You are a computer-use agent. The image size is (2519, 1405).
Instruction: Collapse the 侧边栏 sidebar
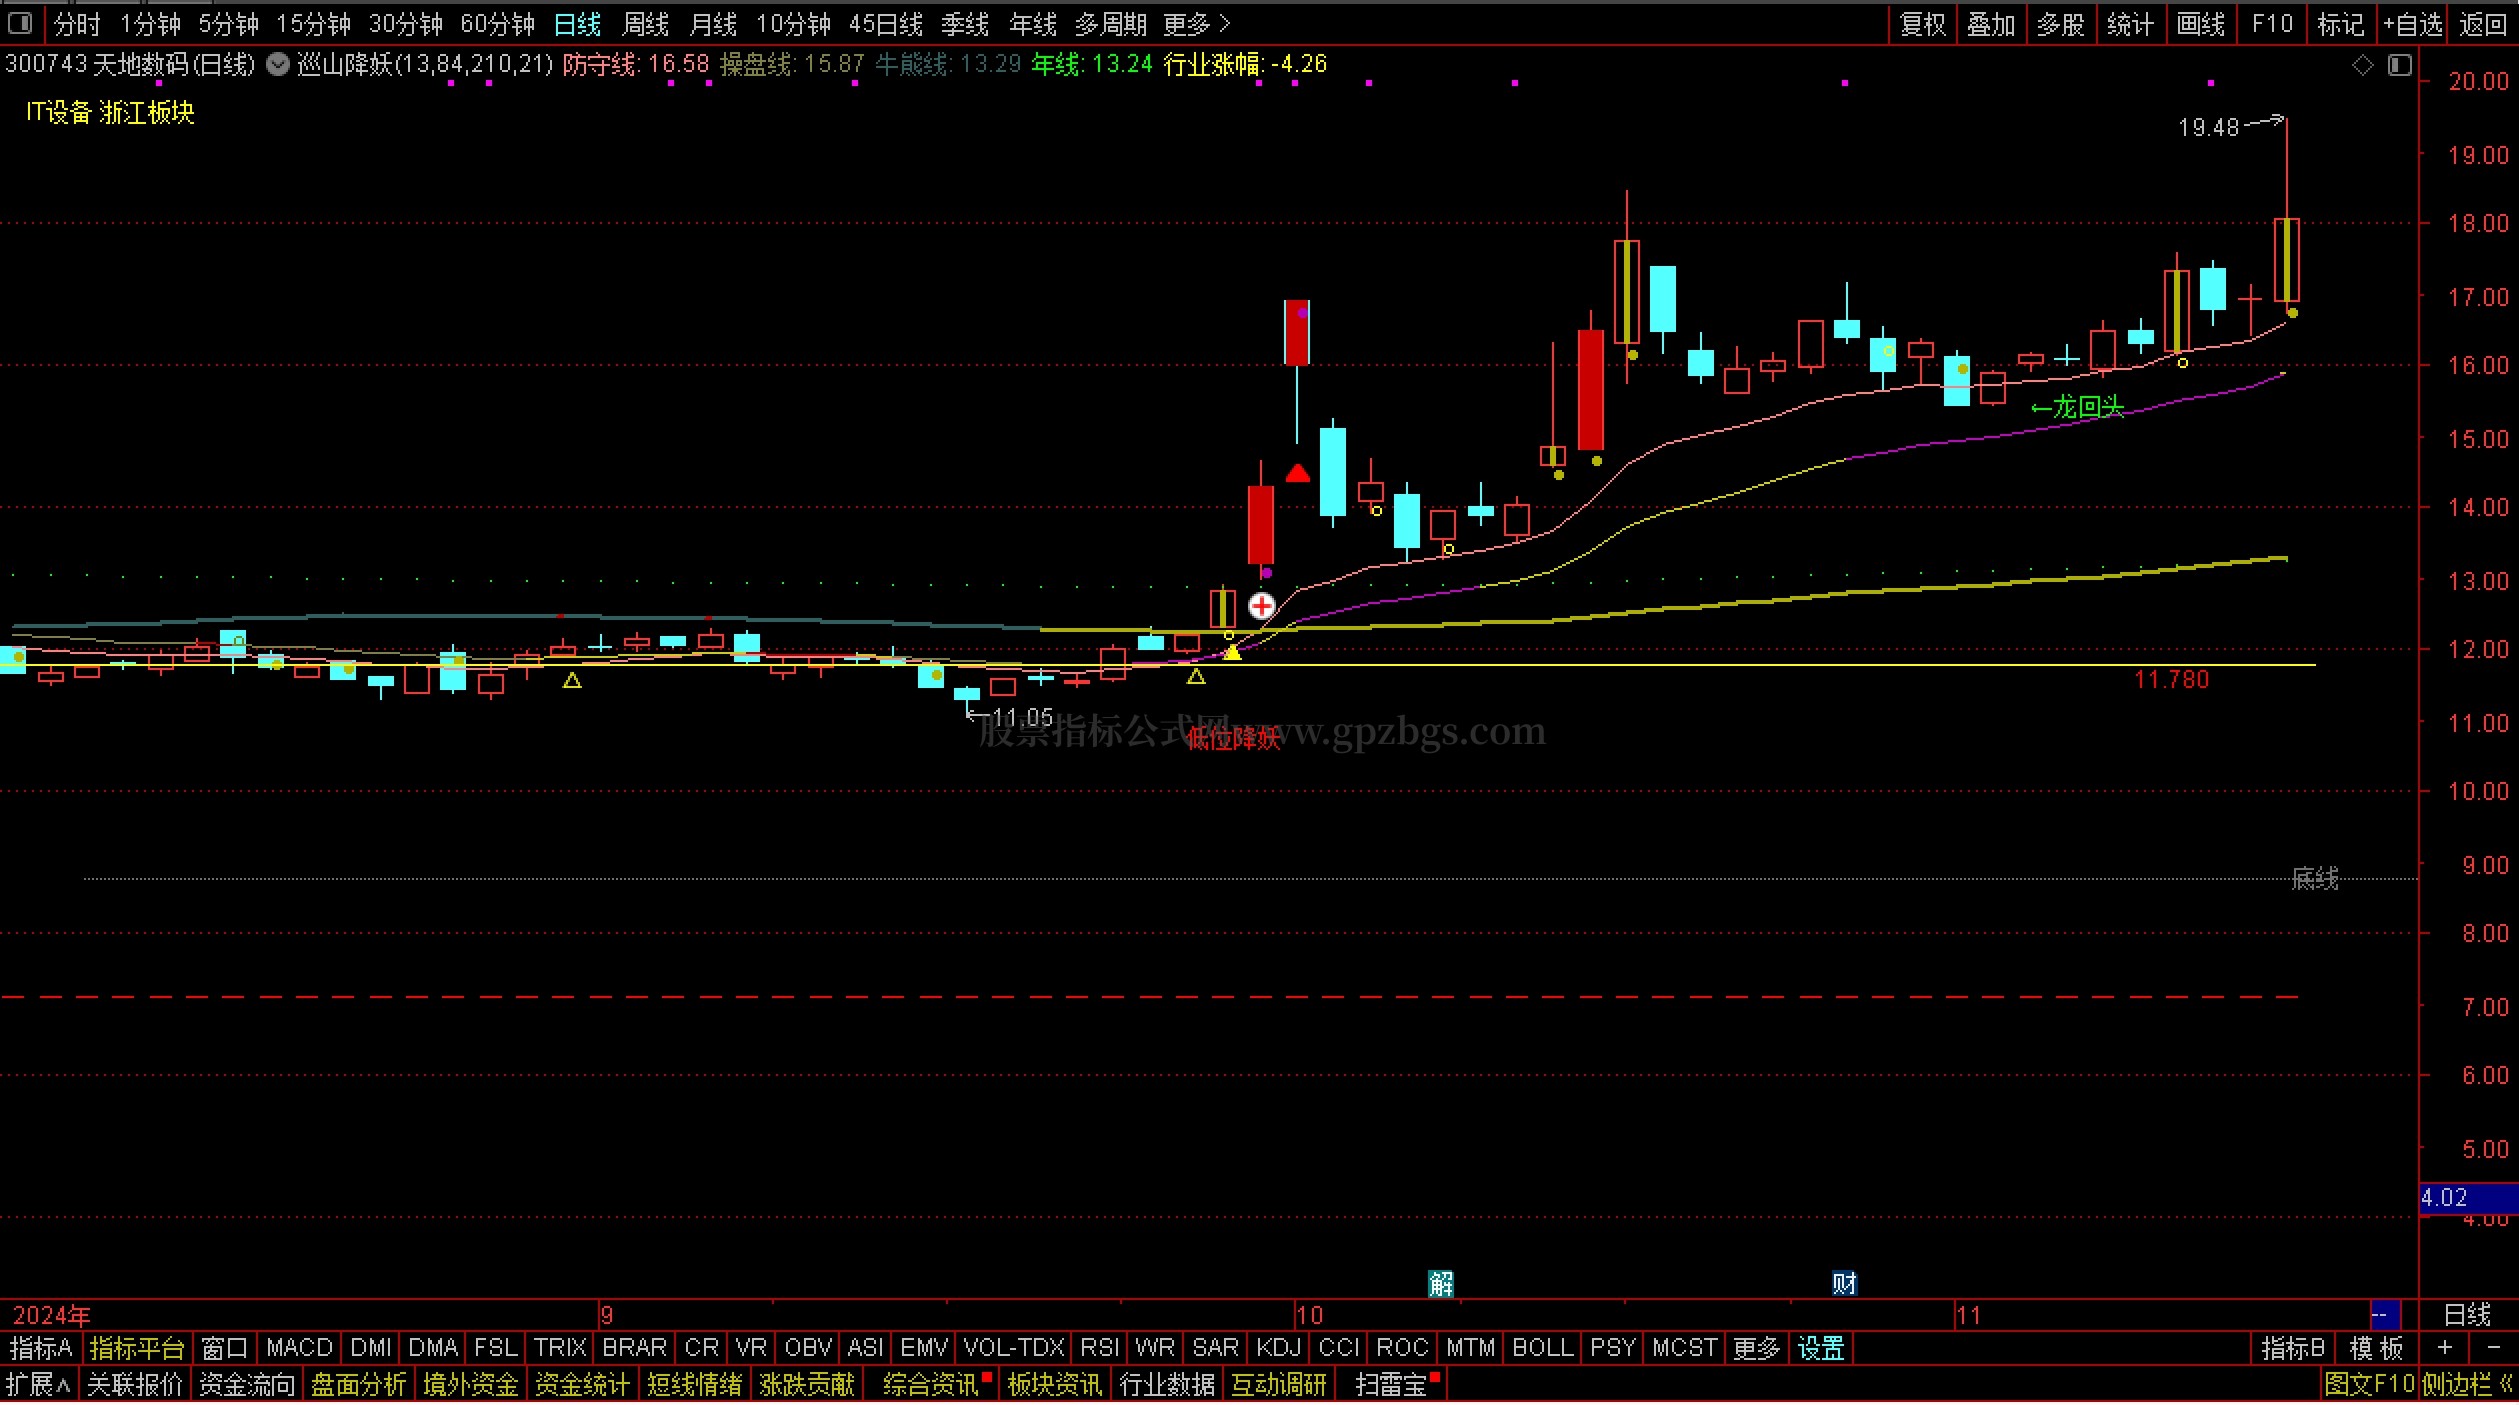2466,1385
